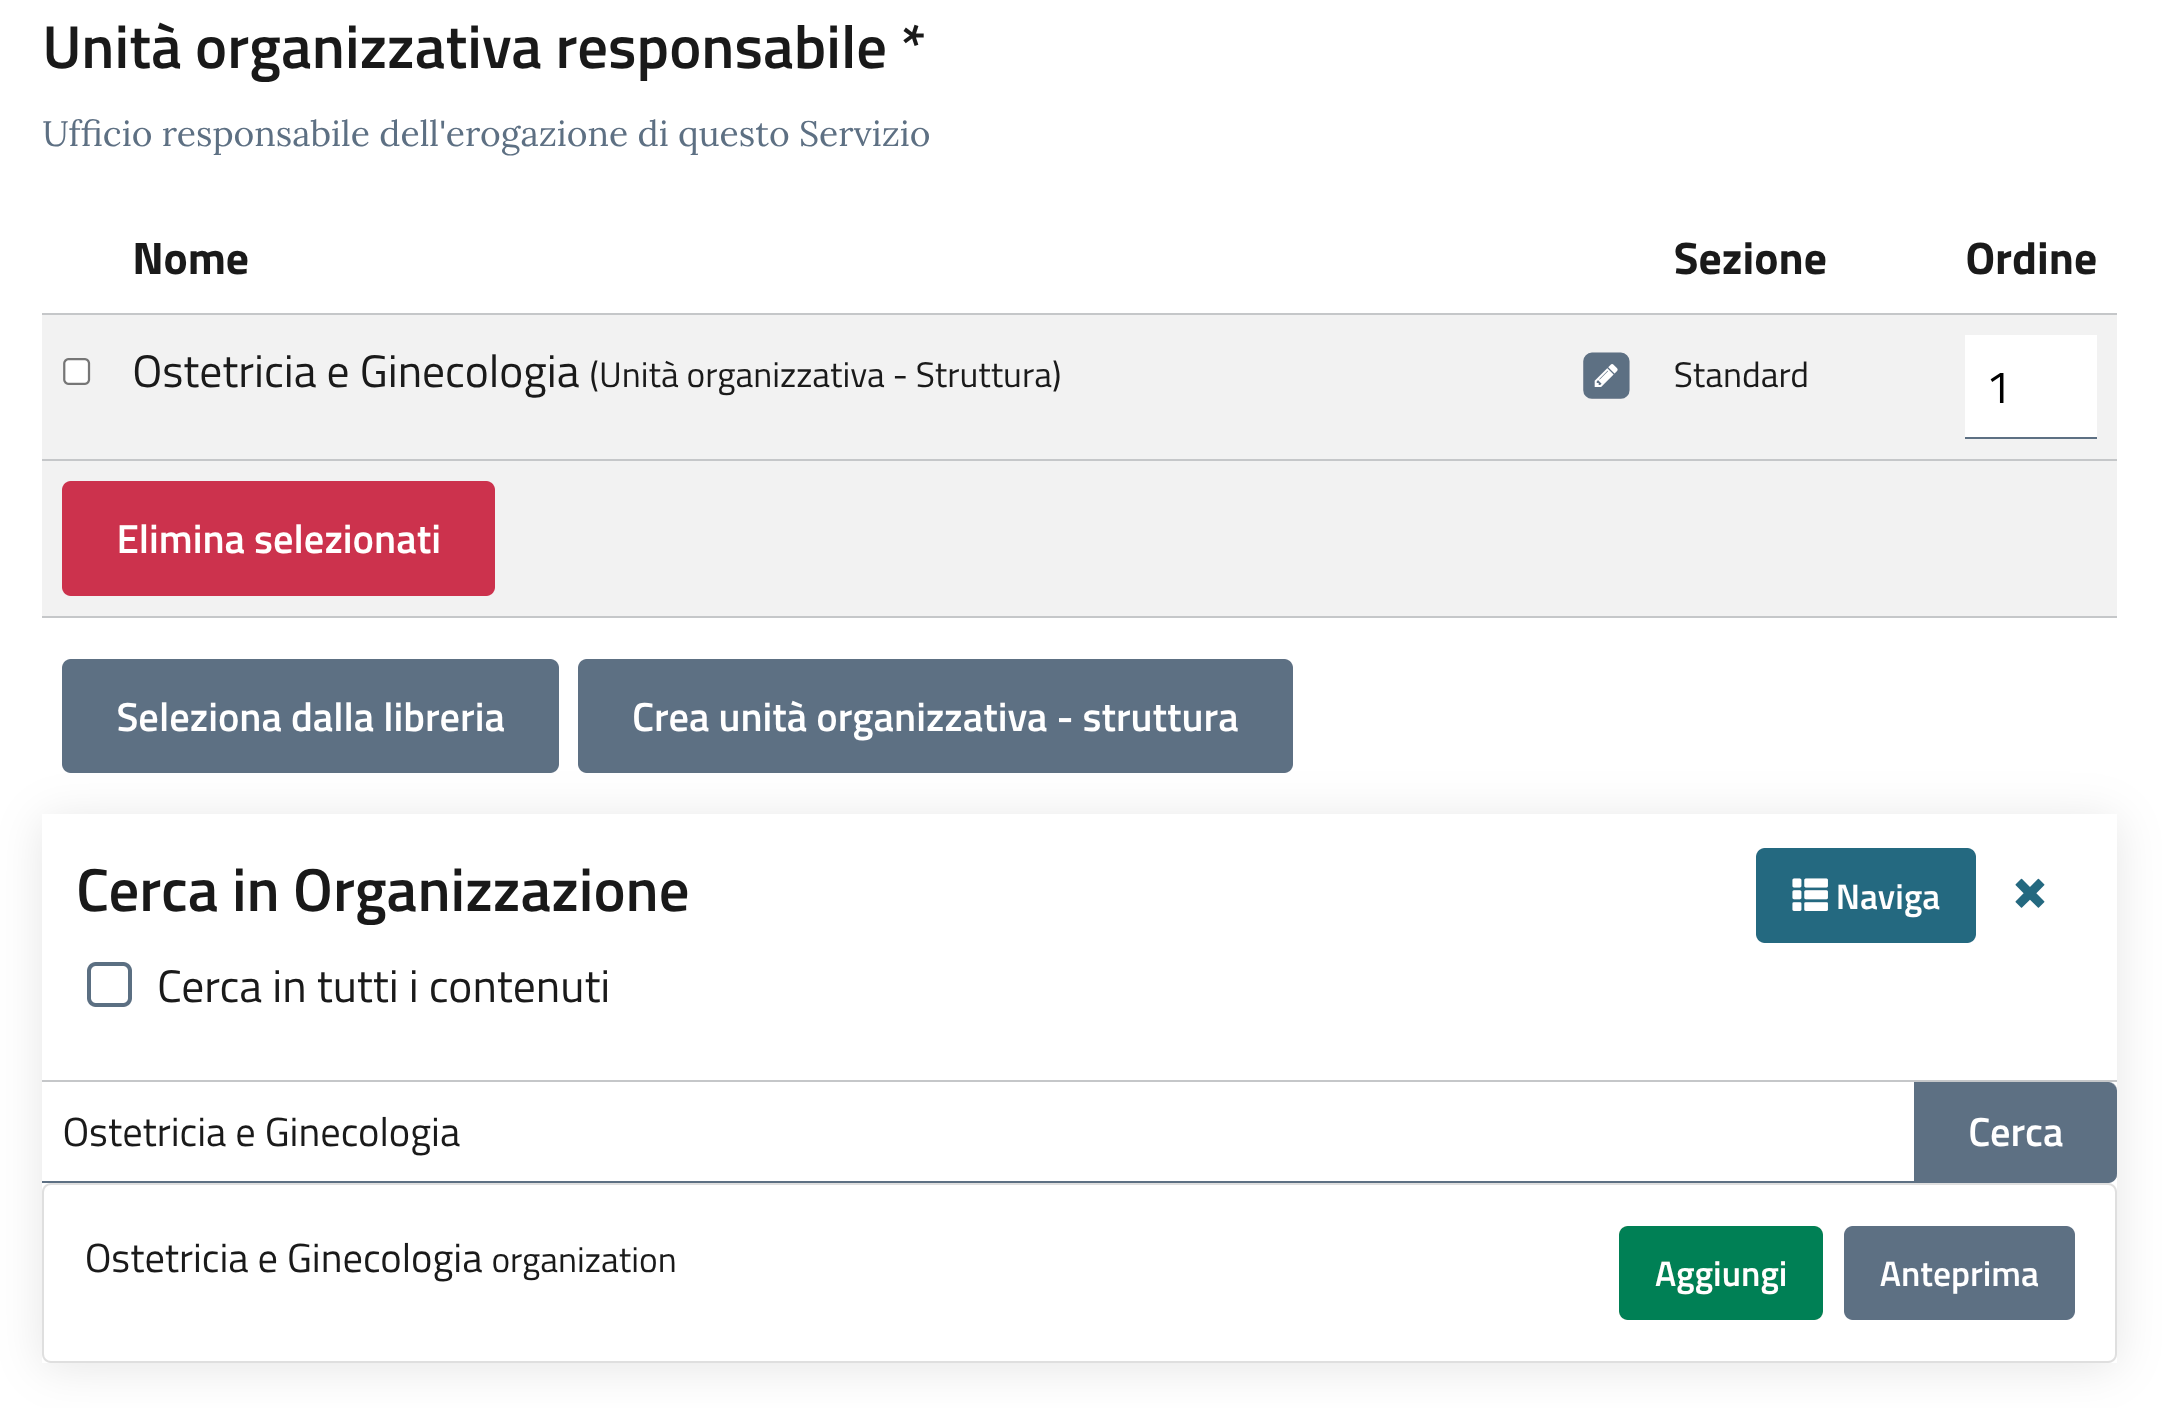Screen dimensions: 2162x1408
Task: Click the Ostetricia e Ginecologia name in table
Action: click(355, 373)
